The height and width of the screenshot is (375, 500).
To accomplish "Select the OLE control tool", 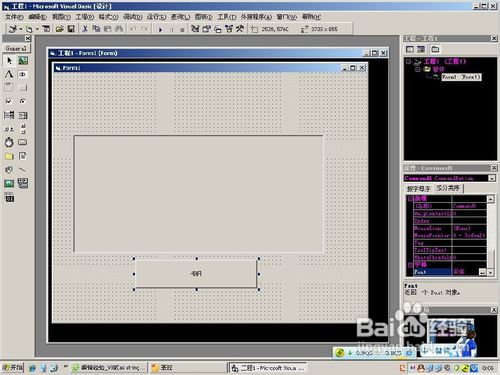I will 9,198.
